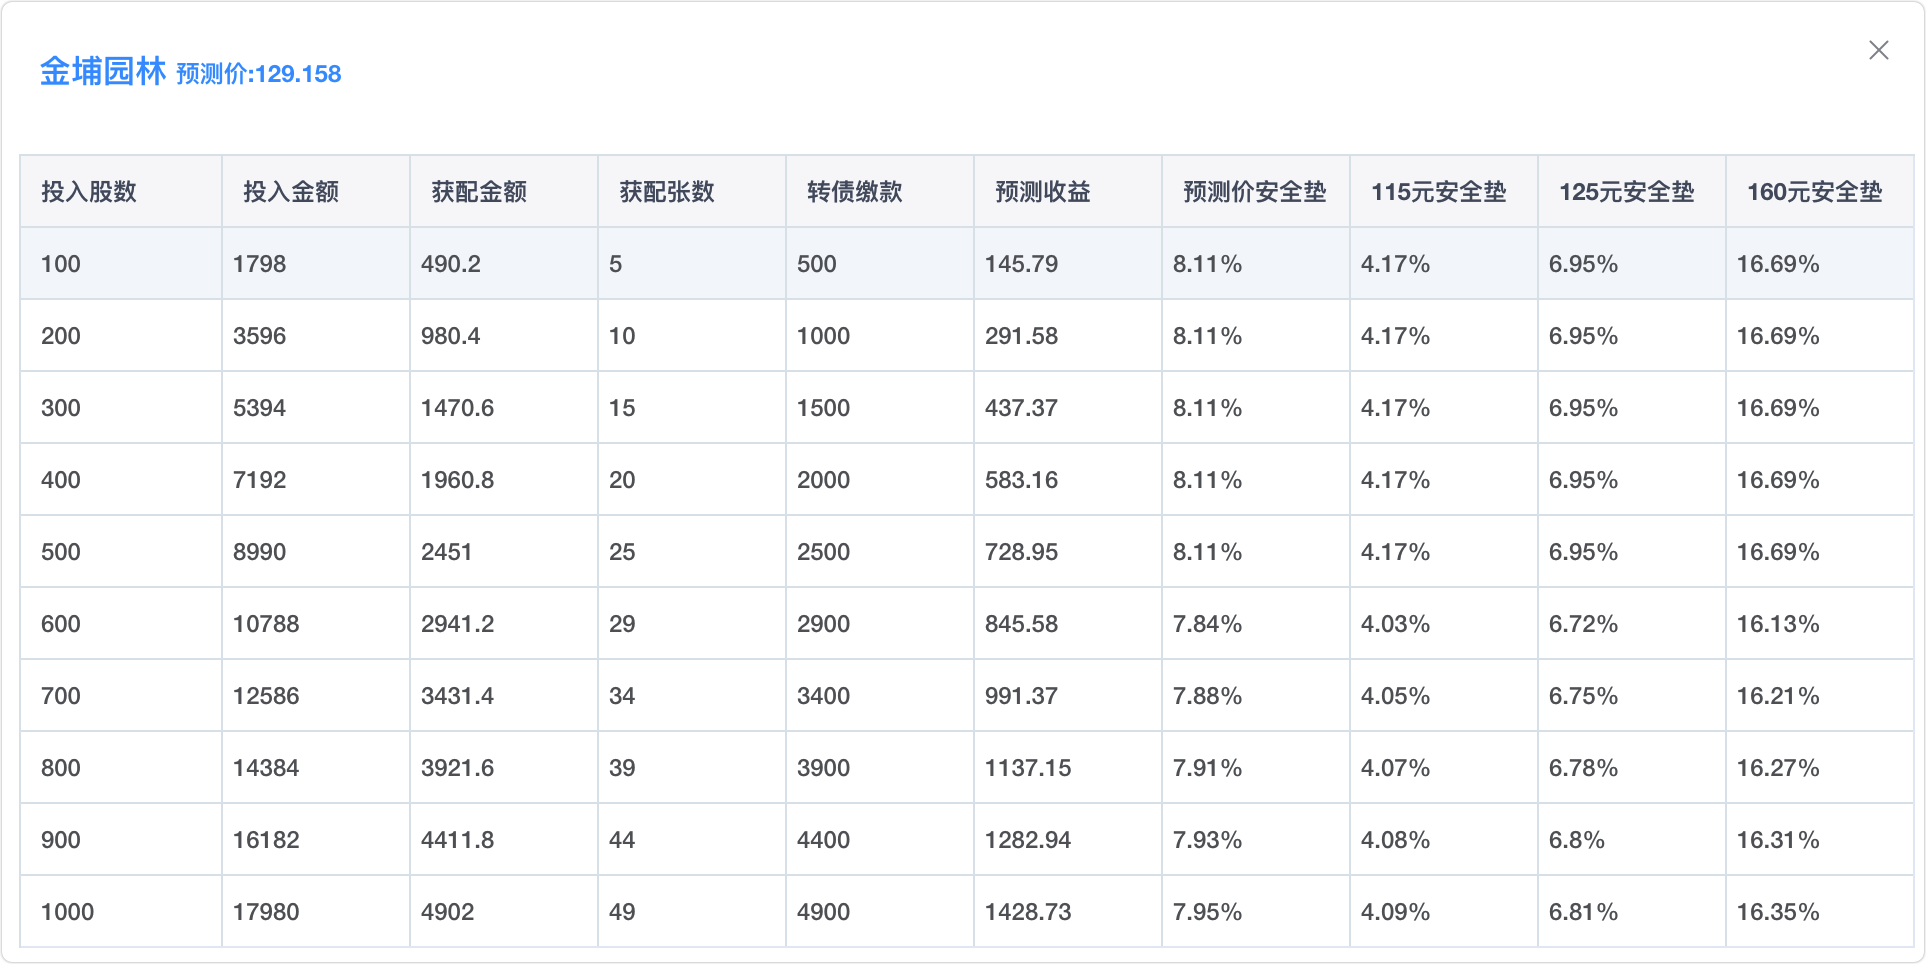Click the 金埔园林 title
Image resolution: width=1926 pixels, height=964 pixels.
point(103,72)
